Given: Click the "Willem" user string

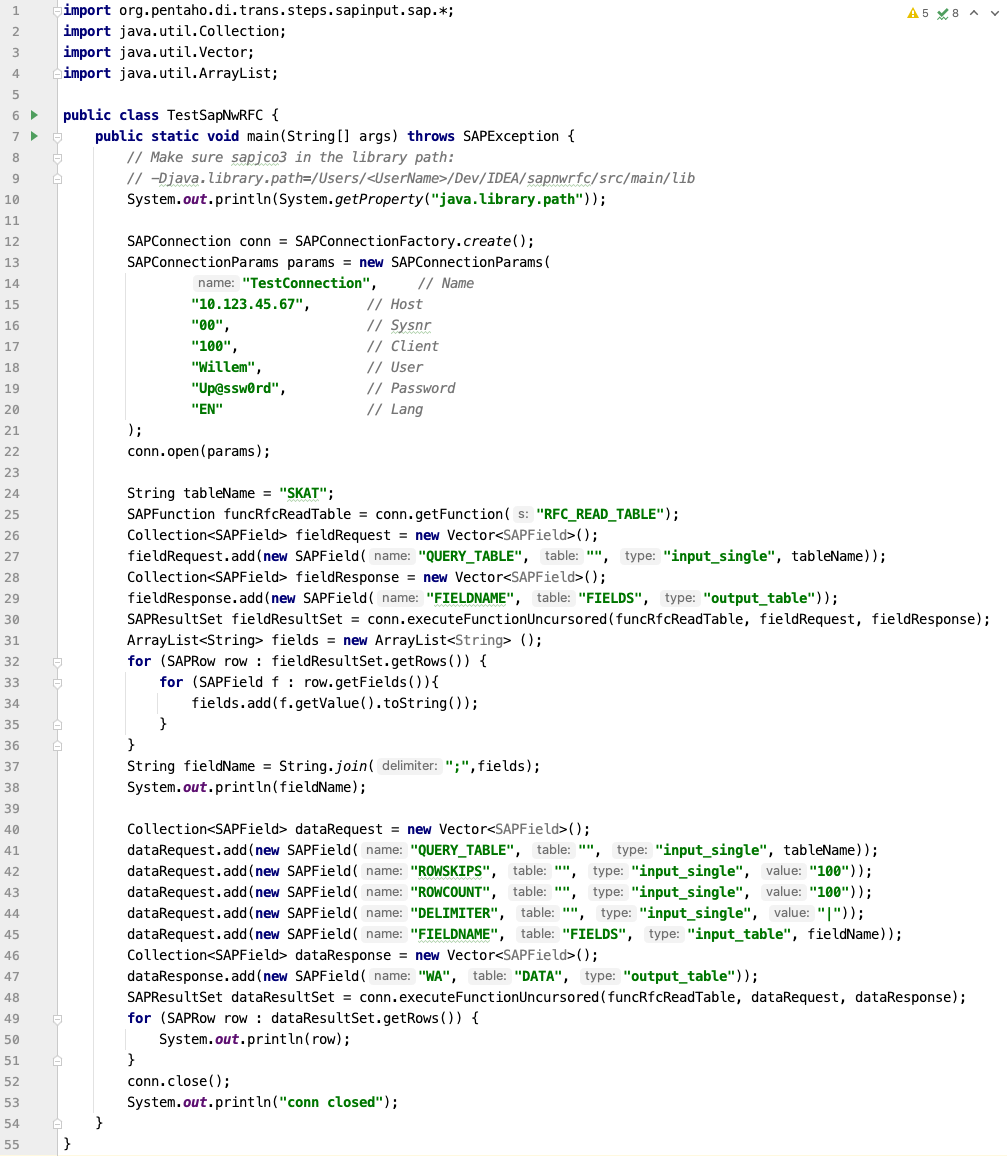Looking at the screenshot, I should 223,367.
